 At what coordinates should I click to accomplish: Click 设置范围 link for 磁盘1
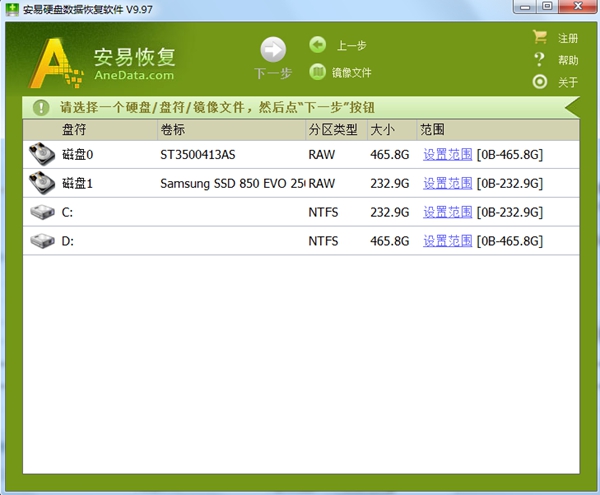447,184
